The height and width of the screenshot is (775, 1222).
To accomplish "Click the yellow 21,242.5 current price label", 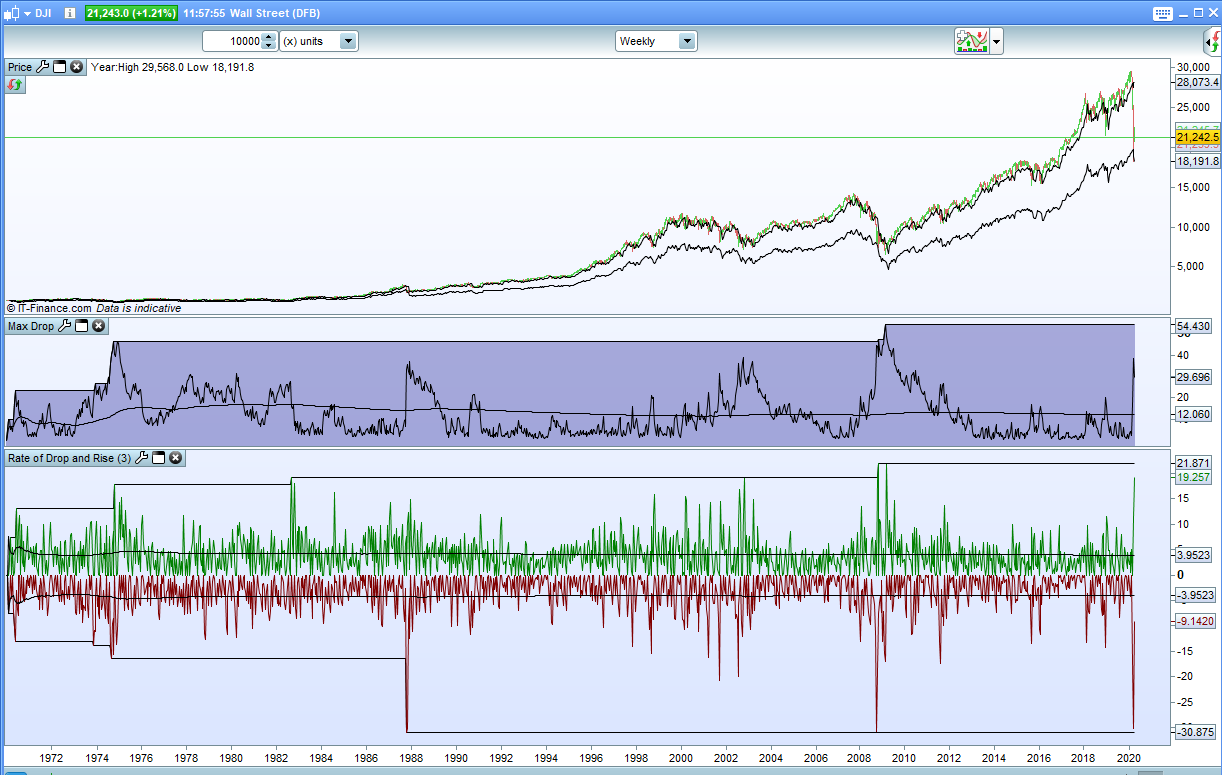I will (1198, 137).
